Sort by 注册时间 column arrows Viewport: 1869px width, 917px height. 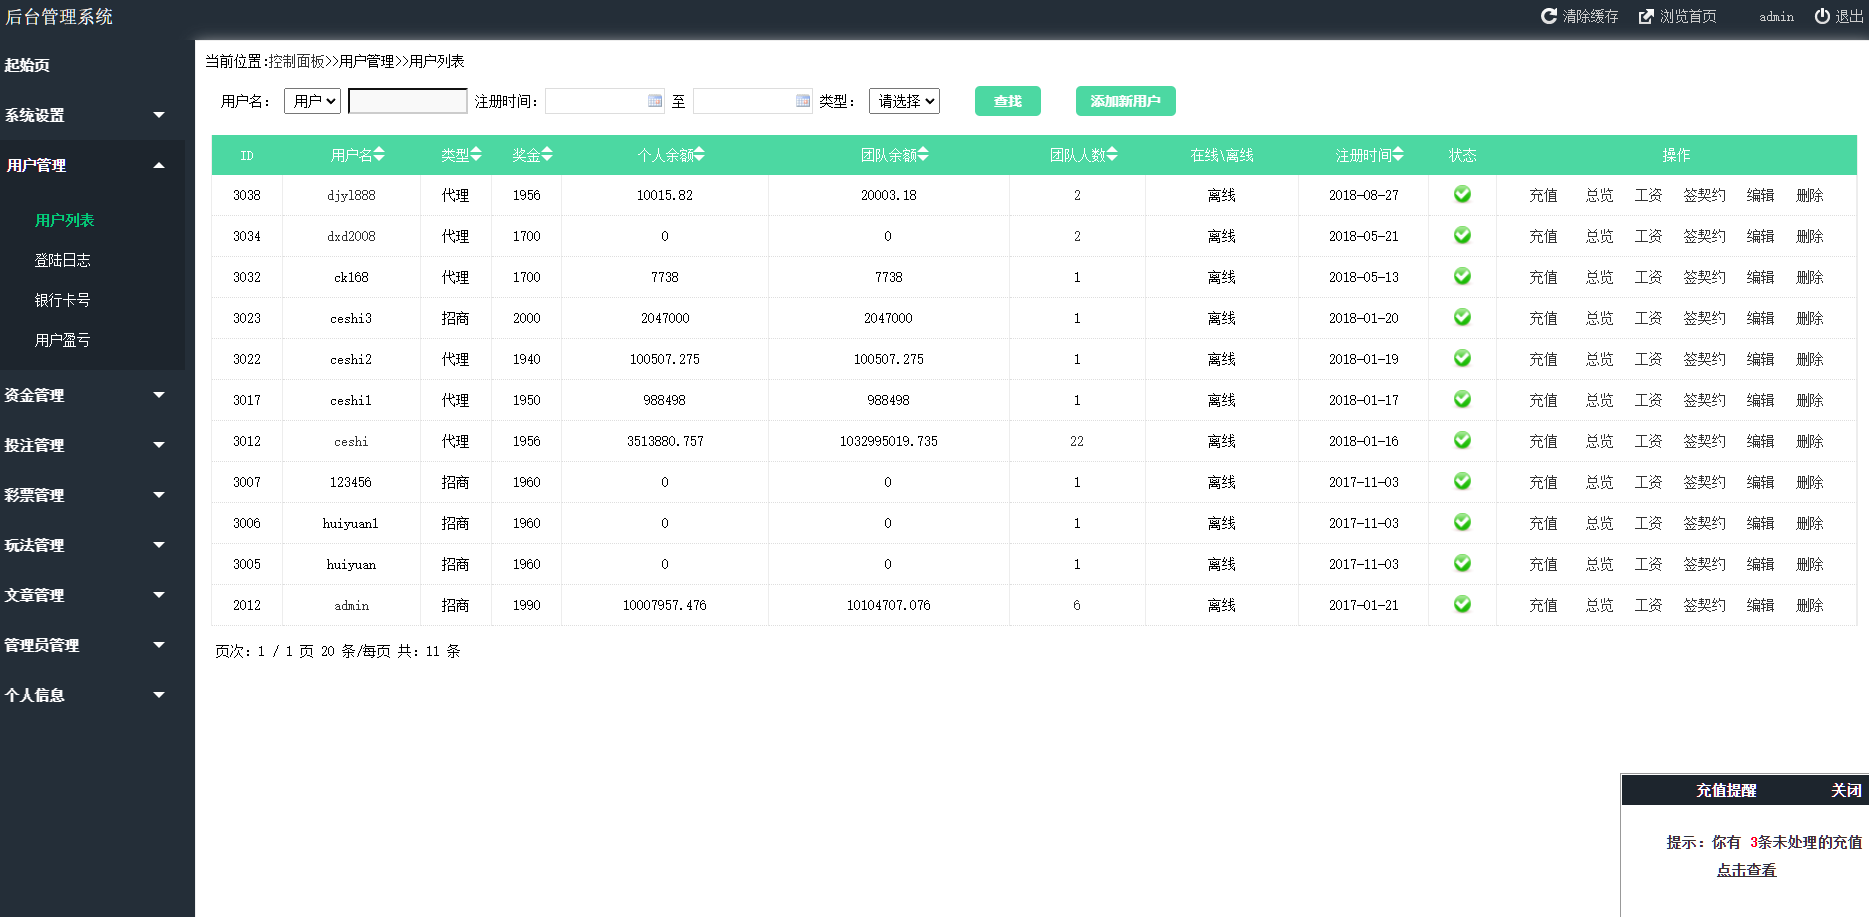pos(1398,155)
